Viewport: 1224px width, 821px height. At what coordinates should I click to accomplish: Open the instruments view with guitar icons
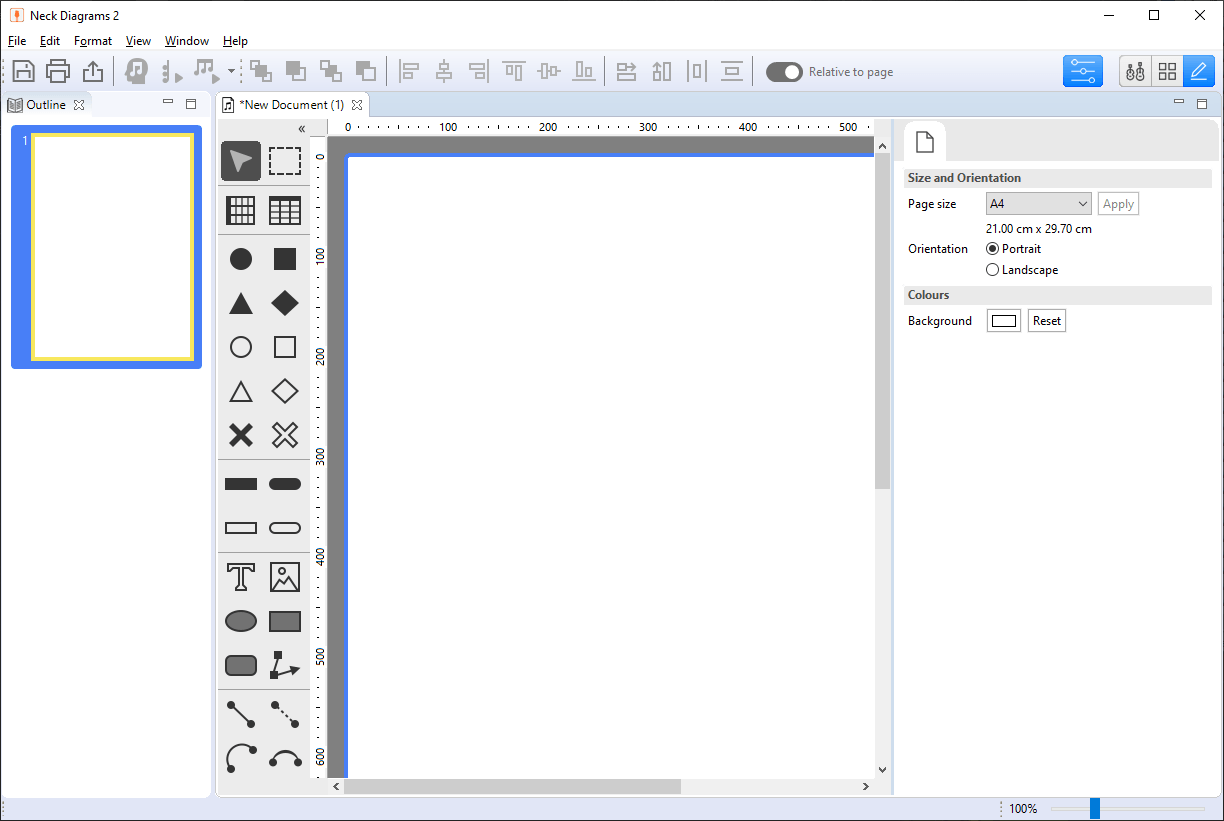(1135, 71)
